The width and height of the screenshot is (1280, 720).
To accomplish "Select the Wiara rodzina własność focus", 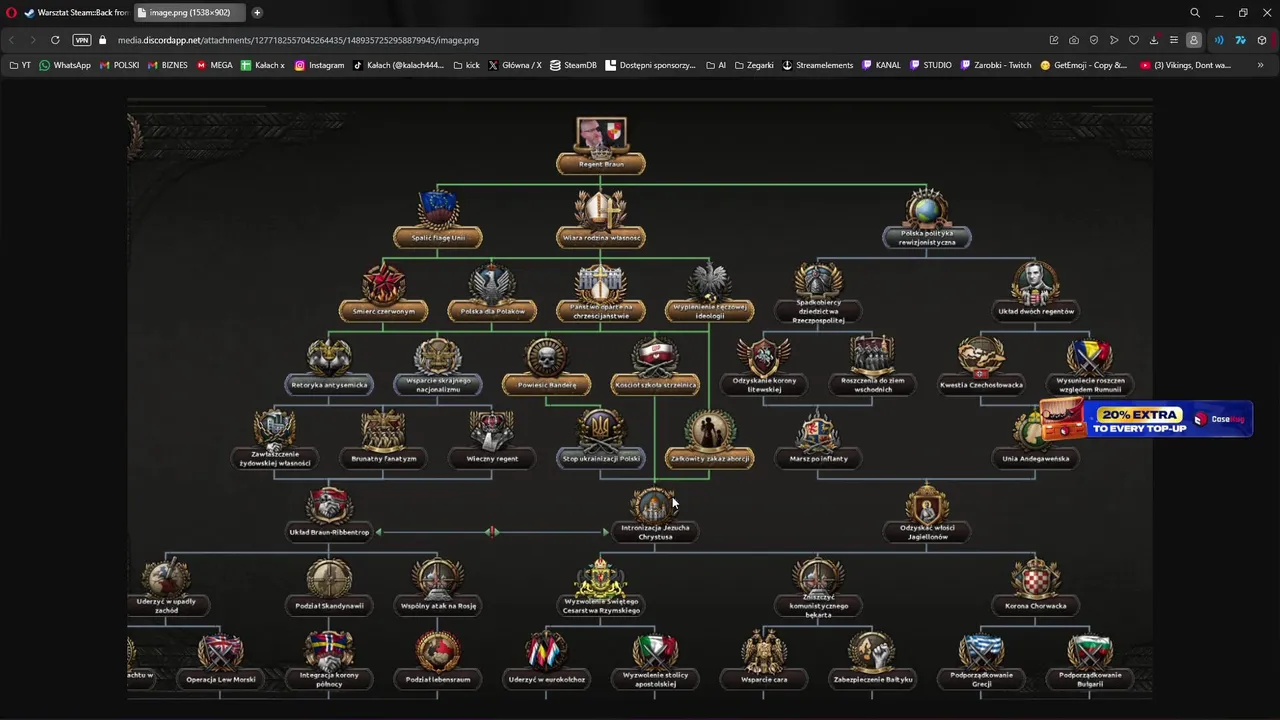I will click(600, 219).
